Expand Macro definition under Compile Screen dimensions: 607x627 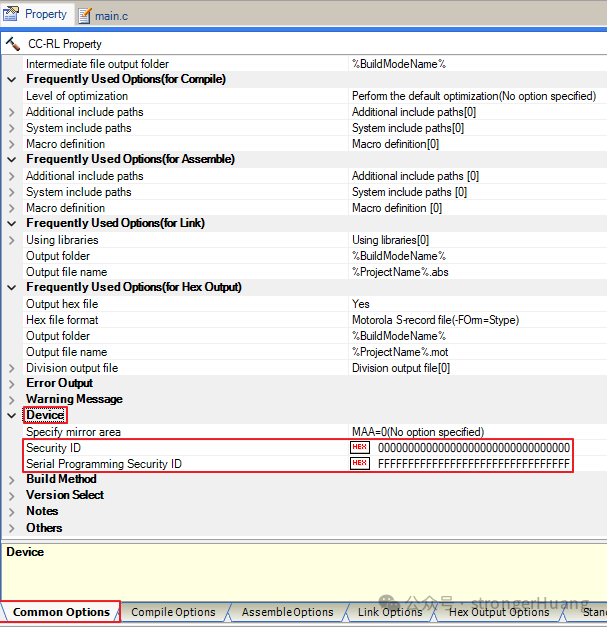click(12, 144)
